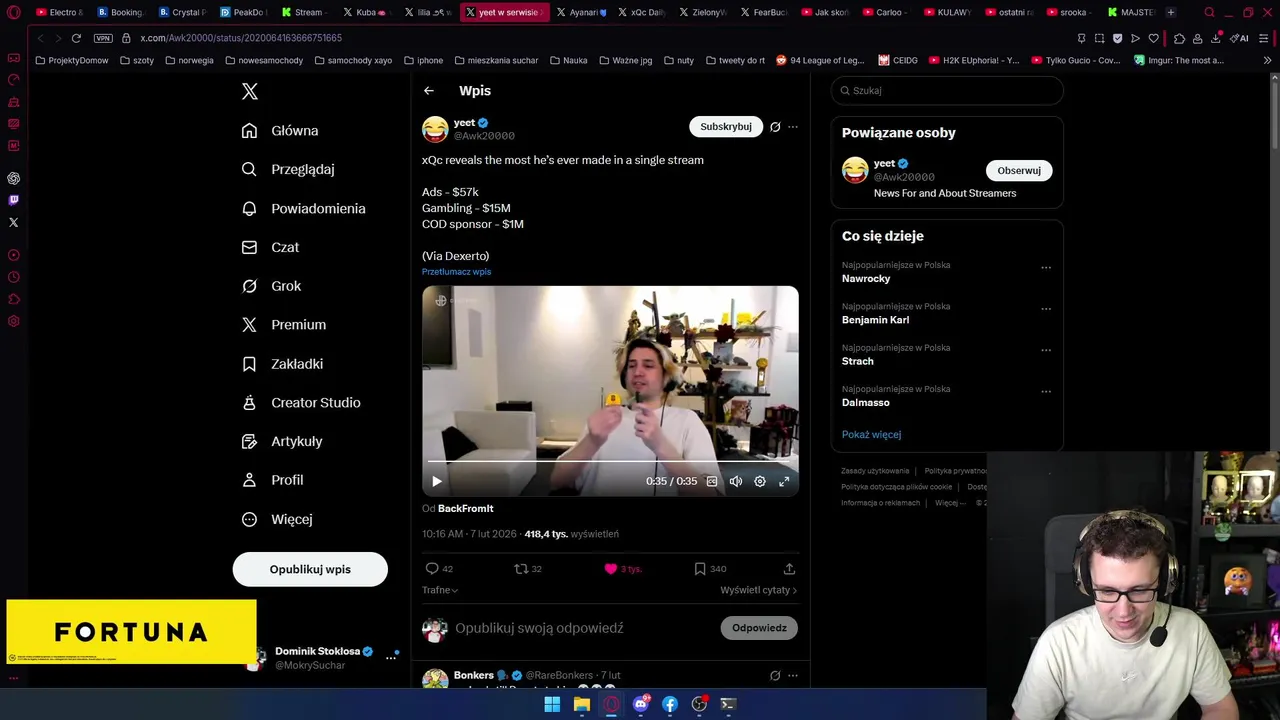Open Wyświetl cytaty link
This screenshot has width=1280, height=720.
[x=758, y=590]
